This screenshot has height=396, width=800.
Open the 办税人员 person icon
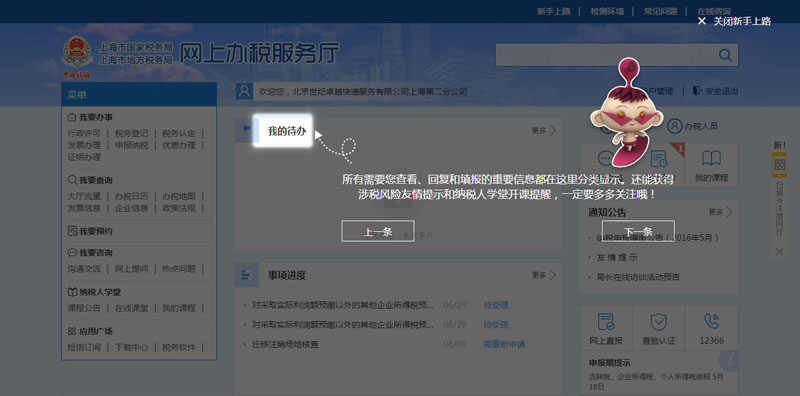click(x=674, y=126)
